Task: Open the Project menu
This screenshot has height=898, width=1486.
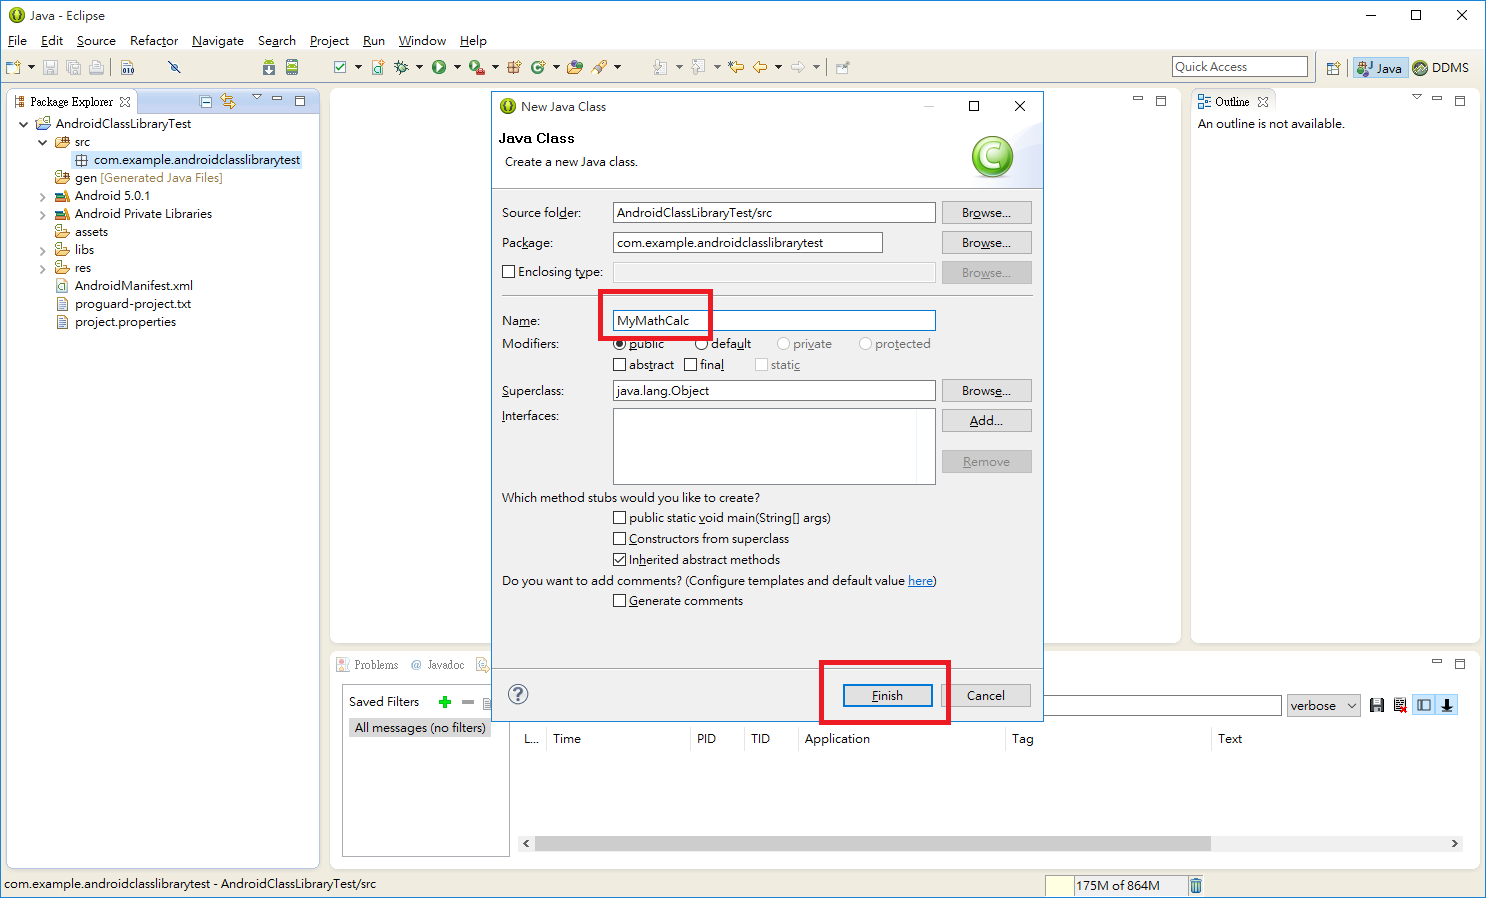Action: pos(329,41)
